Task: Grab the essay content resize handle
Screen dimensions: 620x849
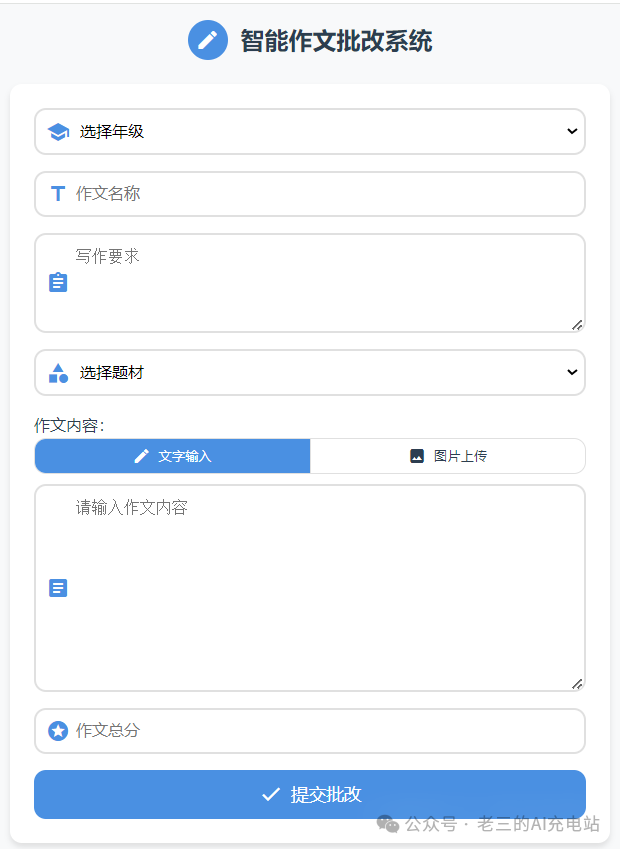Action: [x=577, y=684]
